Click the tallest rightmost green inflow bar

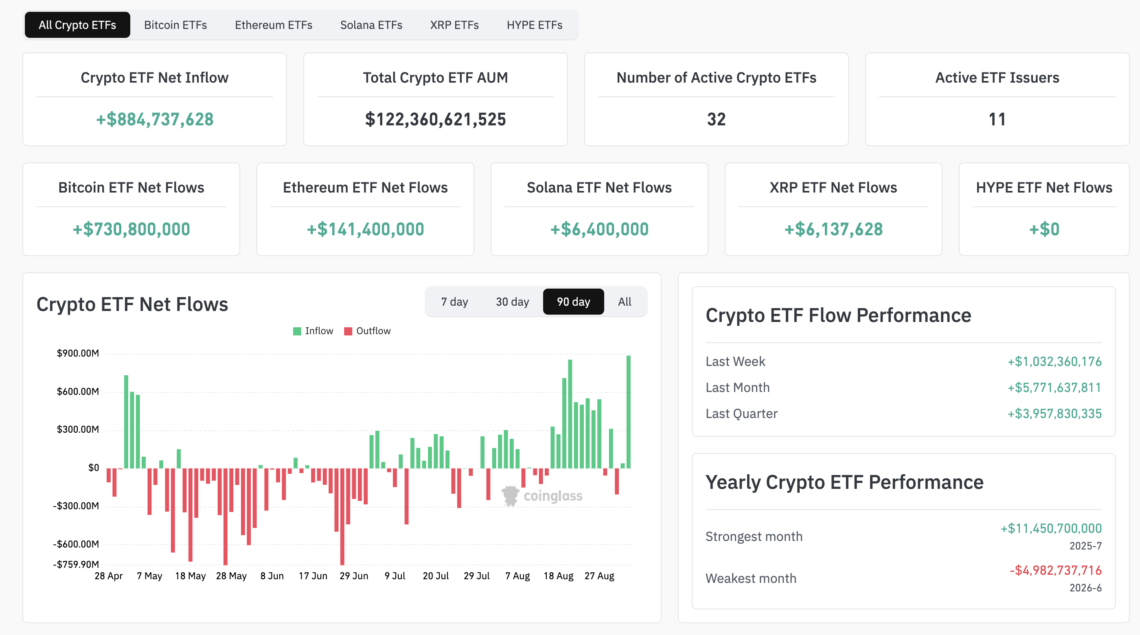click(629, 412)
